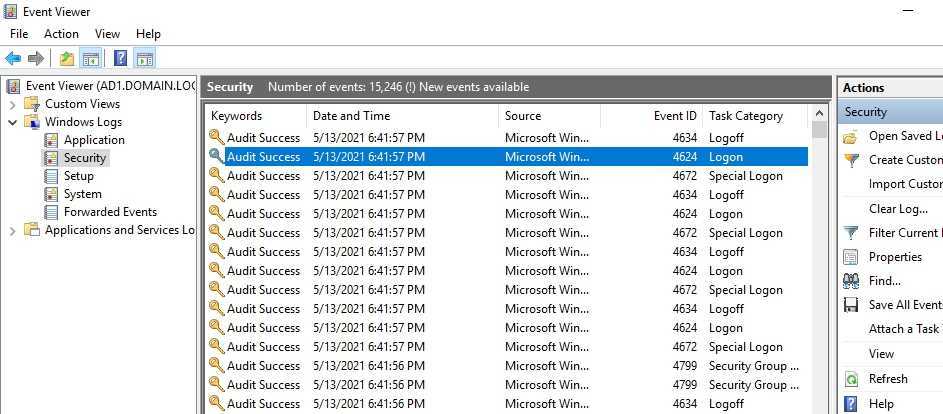Expand Applications and Services Logs node

click(12, 230)
